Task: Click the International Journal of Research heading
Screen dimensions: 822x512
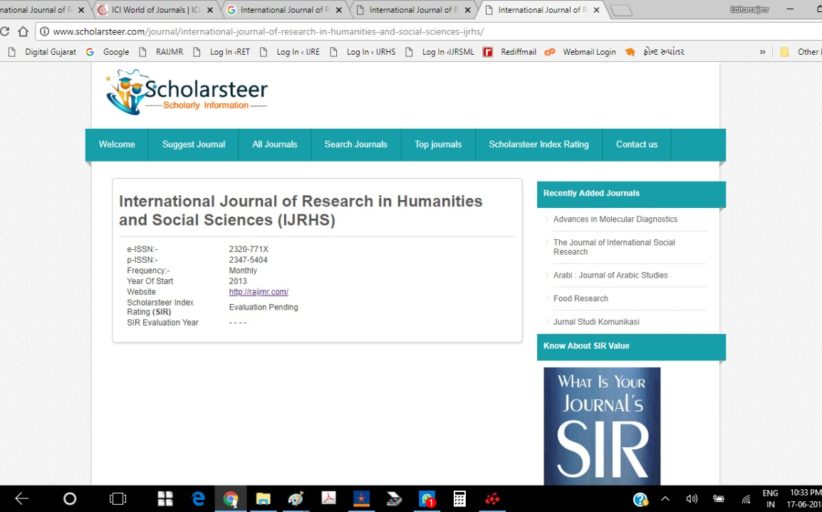Action: (x=300, y=210)
